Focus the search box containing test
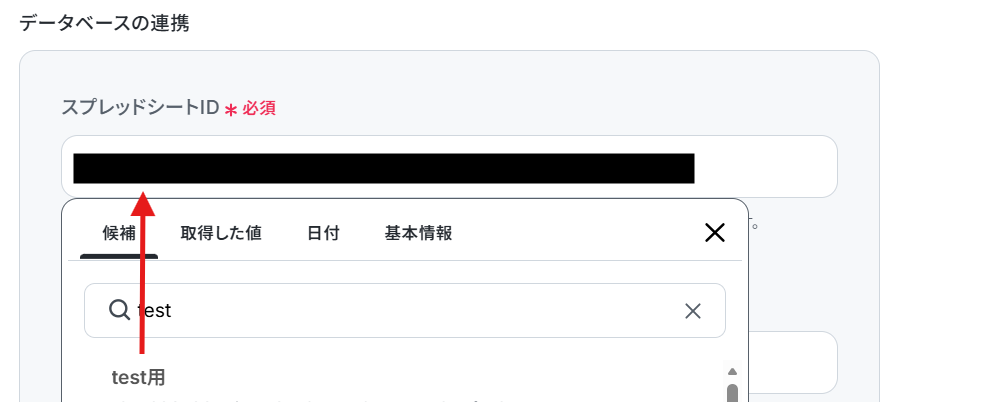This screenshot has height=402, width=1005. click(405, 311)
